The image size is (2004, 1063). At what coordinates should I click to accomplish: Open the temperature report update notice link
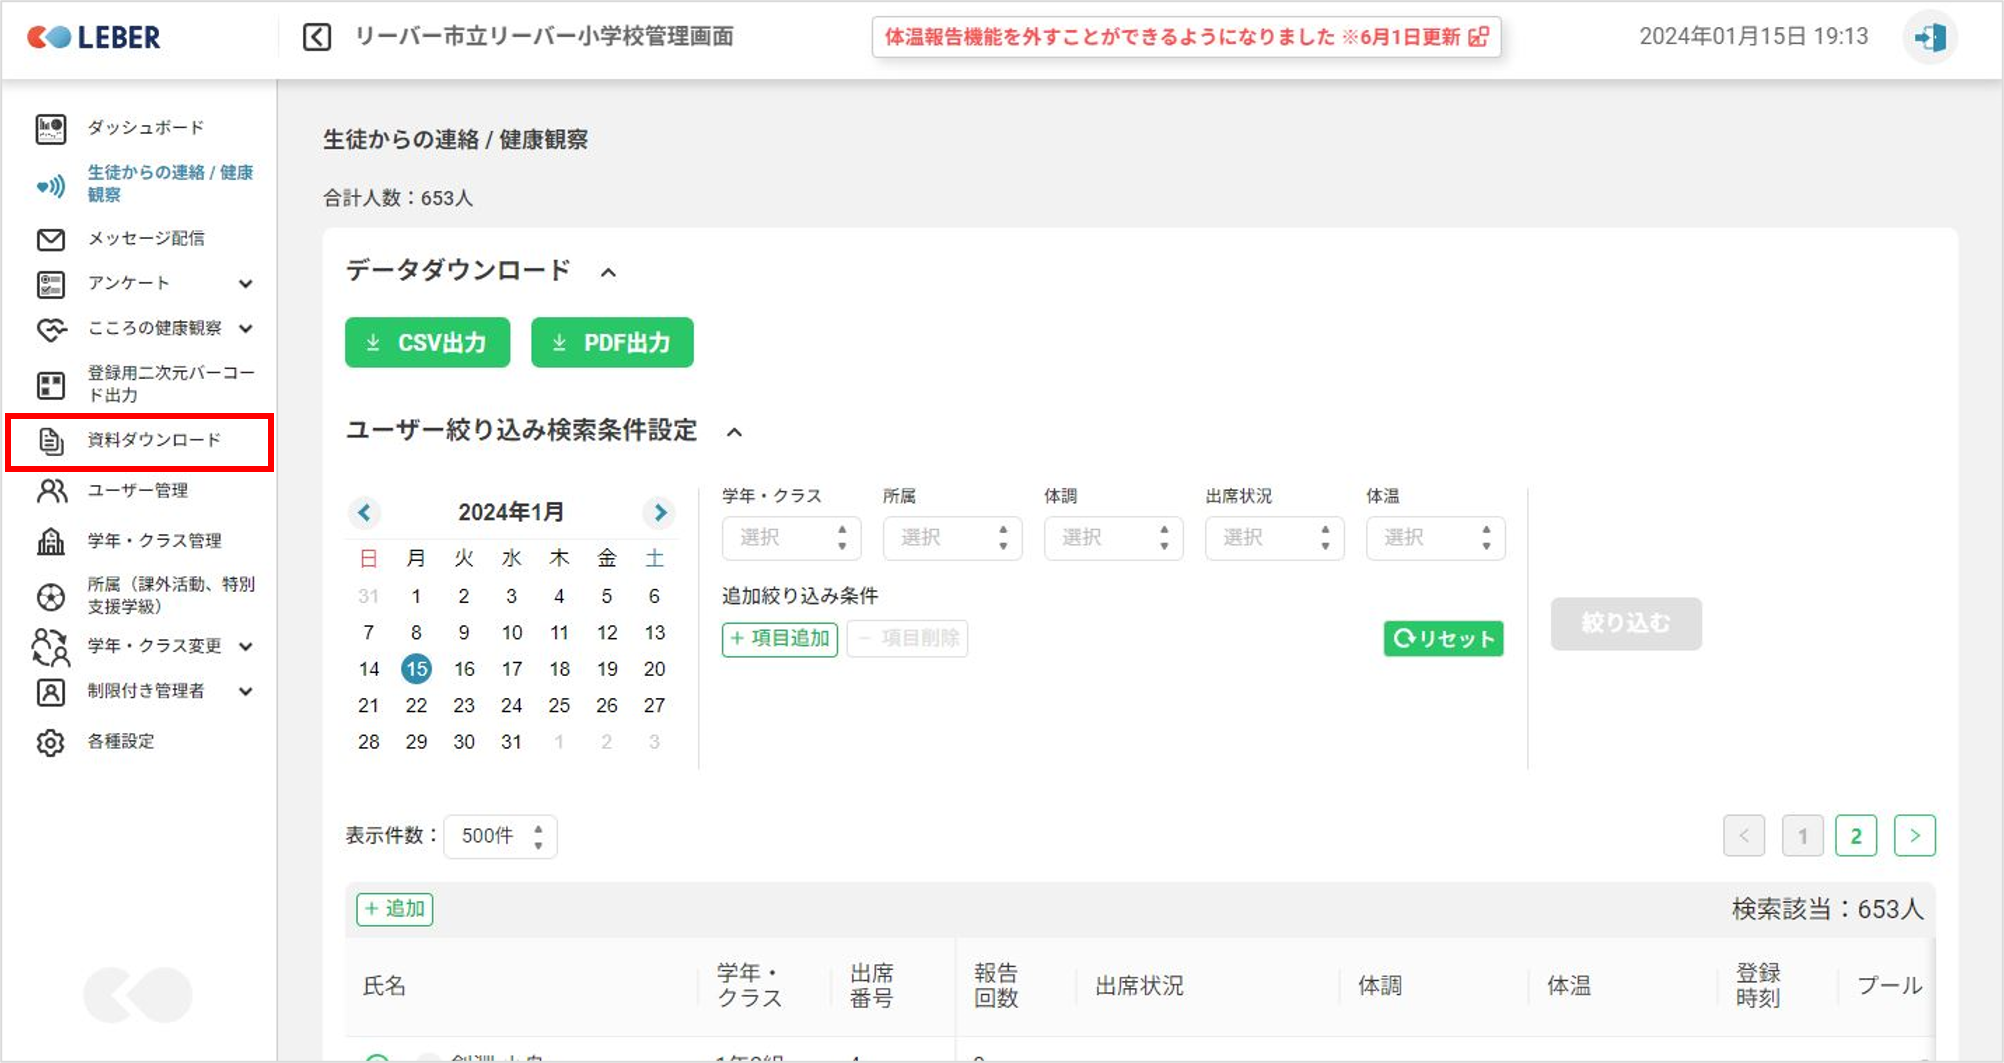(1185, 38)
